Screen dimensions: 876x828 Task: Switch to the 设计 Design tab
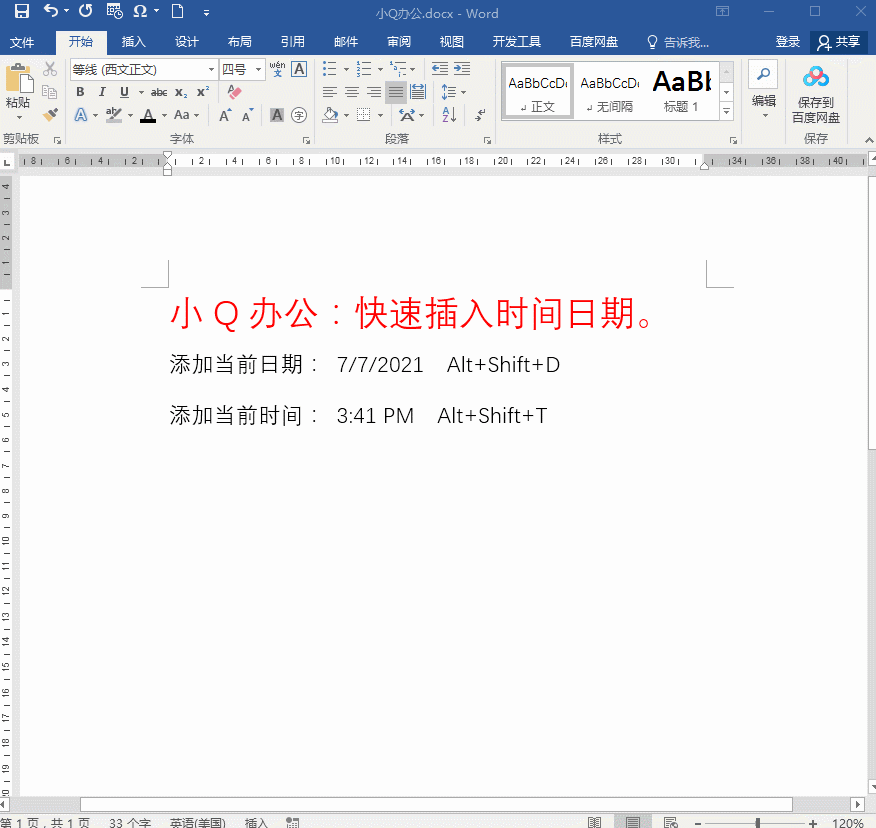point(187,42)
